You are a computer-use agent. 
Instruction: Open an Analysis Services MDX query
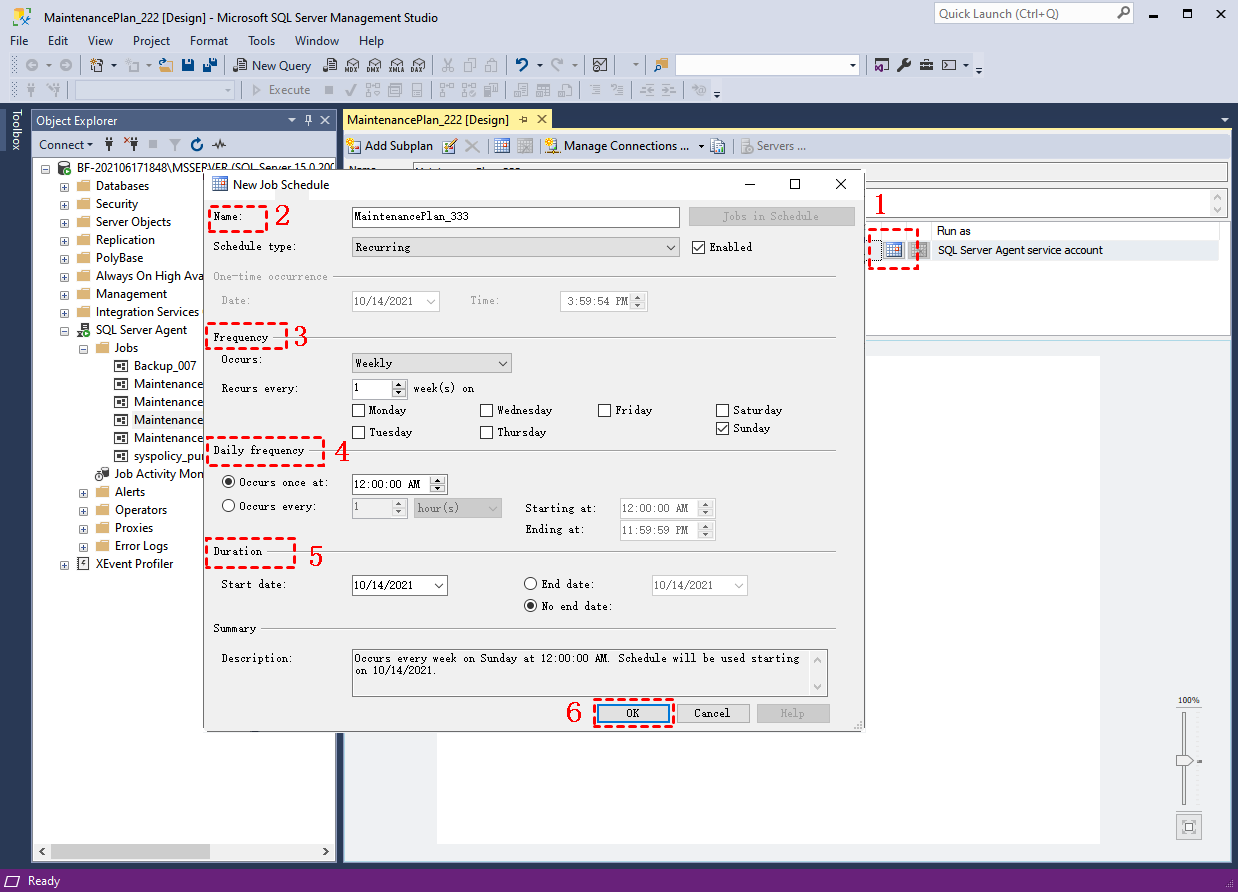click(351, 65)
